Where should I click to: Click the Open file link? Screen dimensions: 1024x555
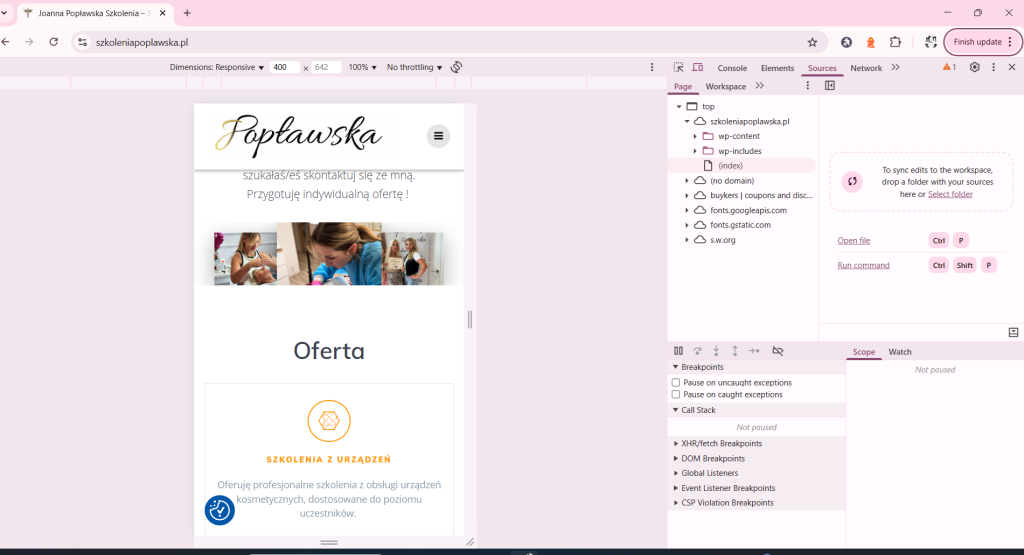coord(854,240)
